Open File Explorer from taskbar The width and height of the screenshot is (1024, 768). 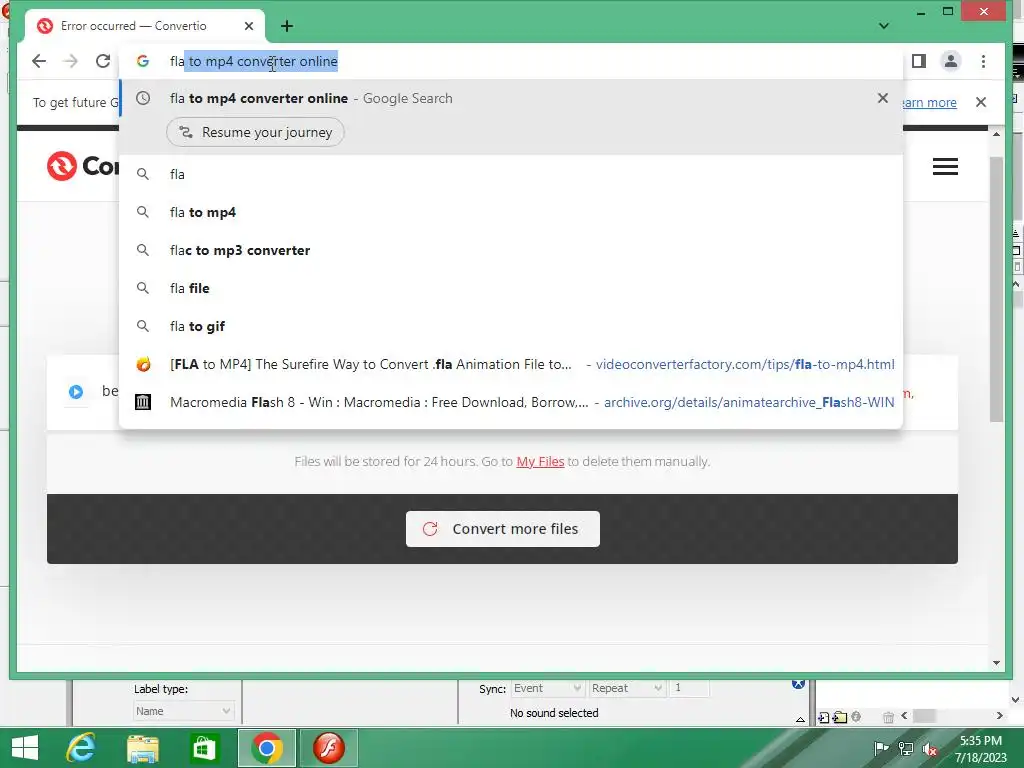142,748
